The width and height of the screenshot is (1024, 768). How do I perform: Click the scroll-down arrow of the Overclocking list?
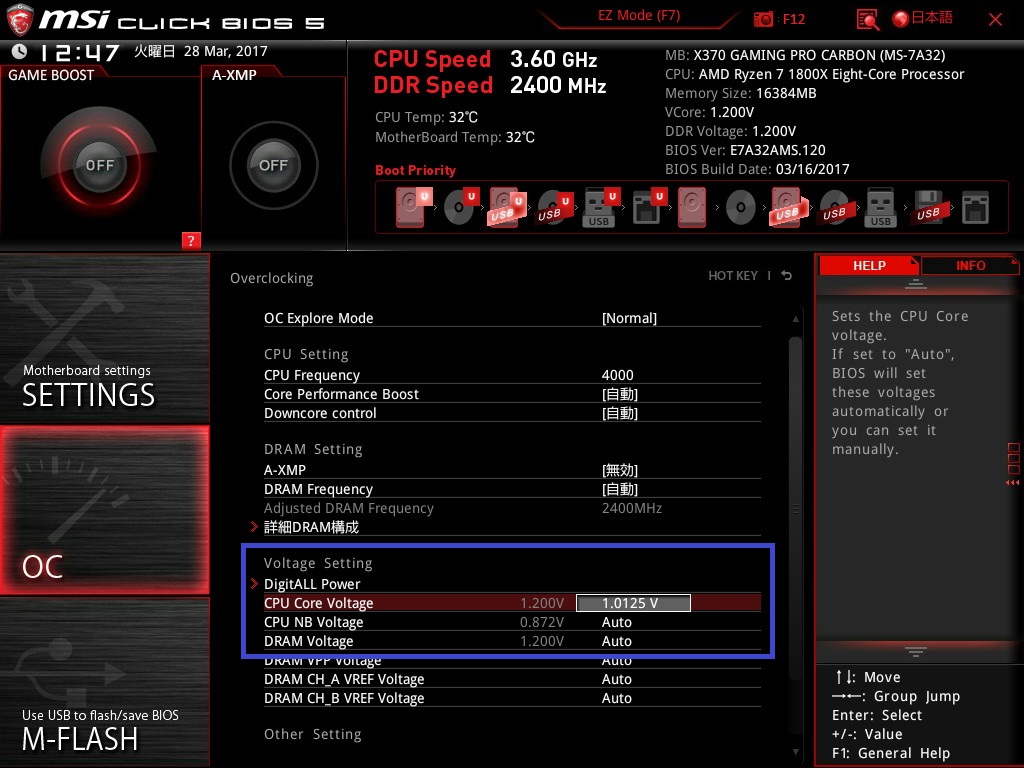coord(795,752)
